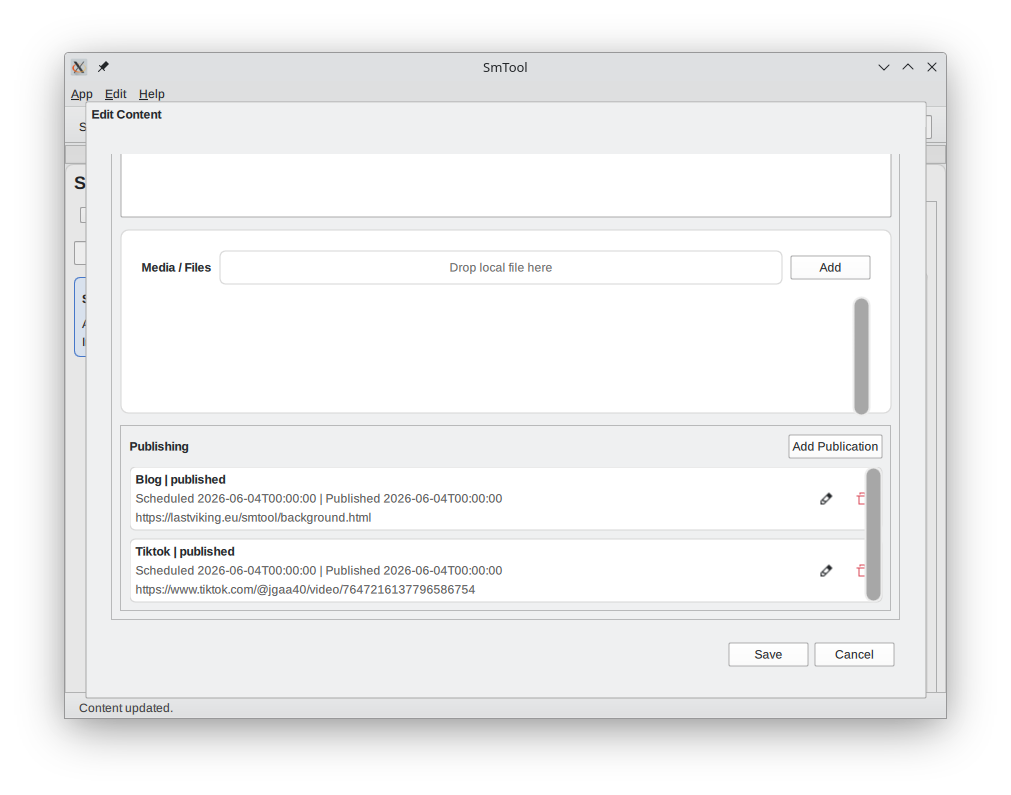Click the X11 app icon in title bar
This screenshot has height=795, width=1011.
pos(79,67)
